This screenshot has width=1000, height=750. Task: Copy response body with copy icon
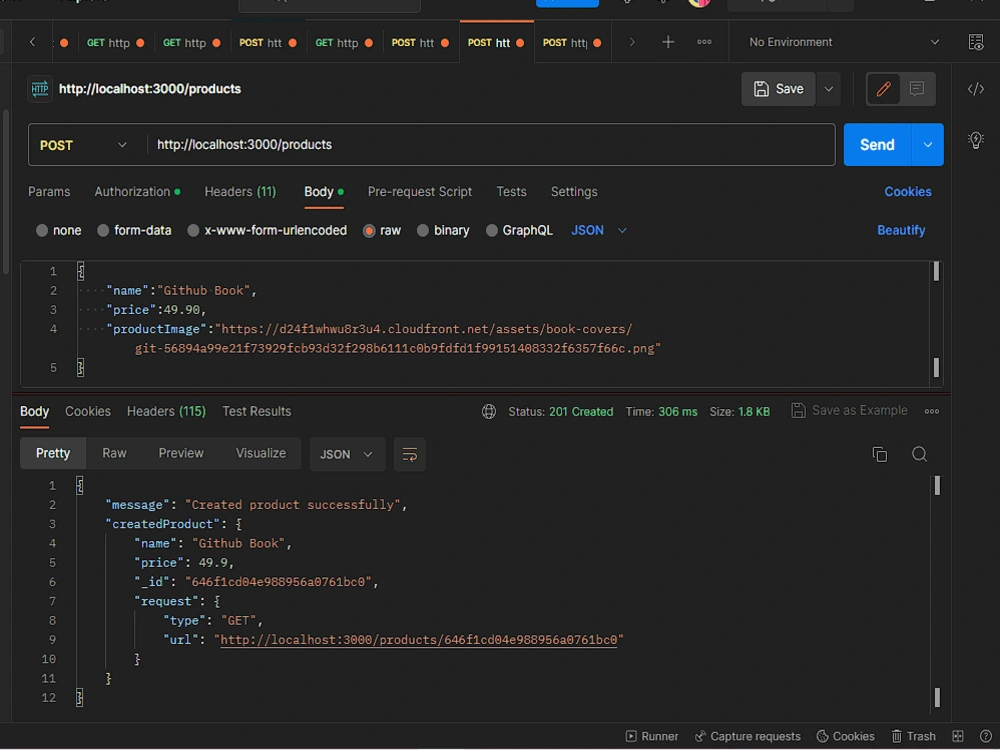(x=879, y=454)
